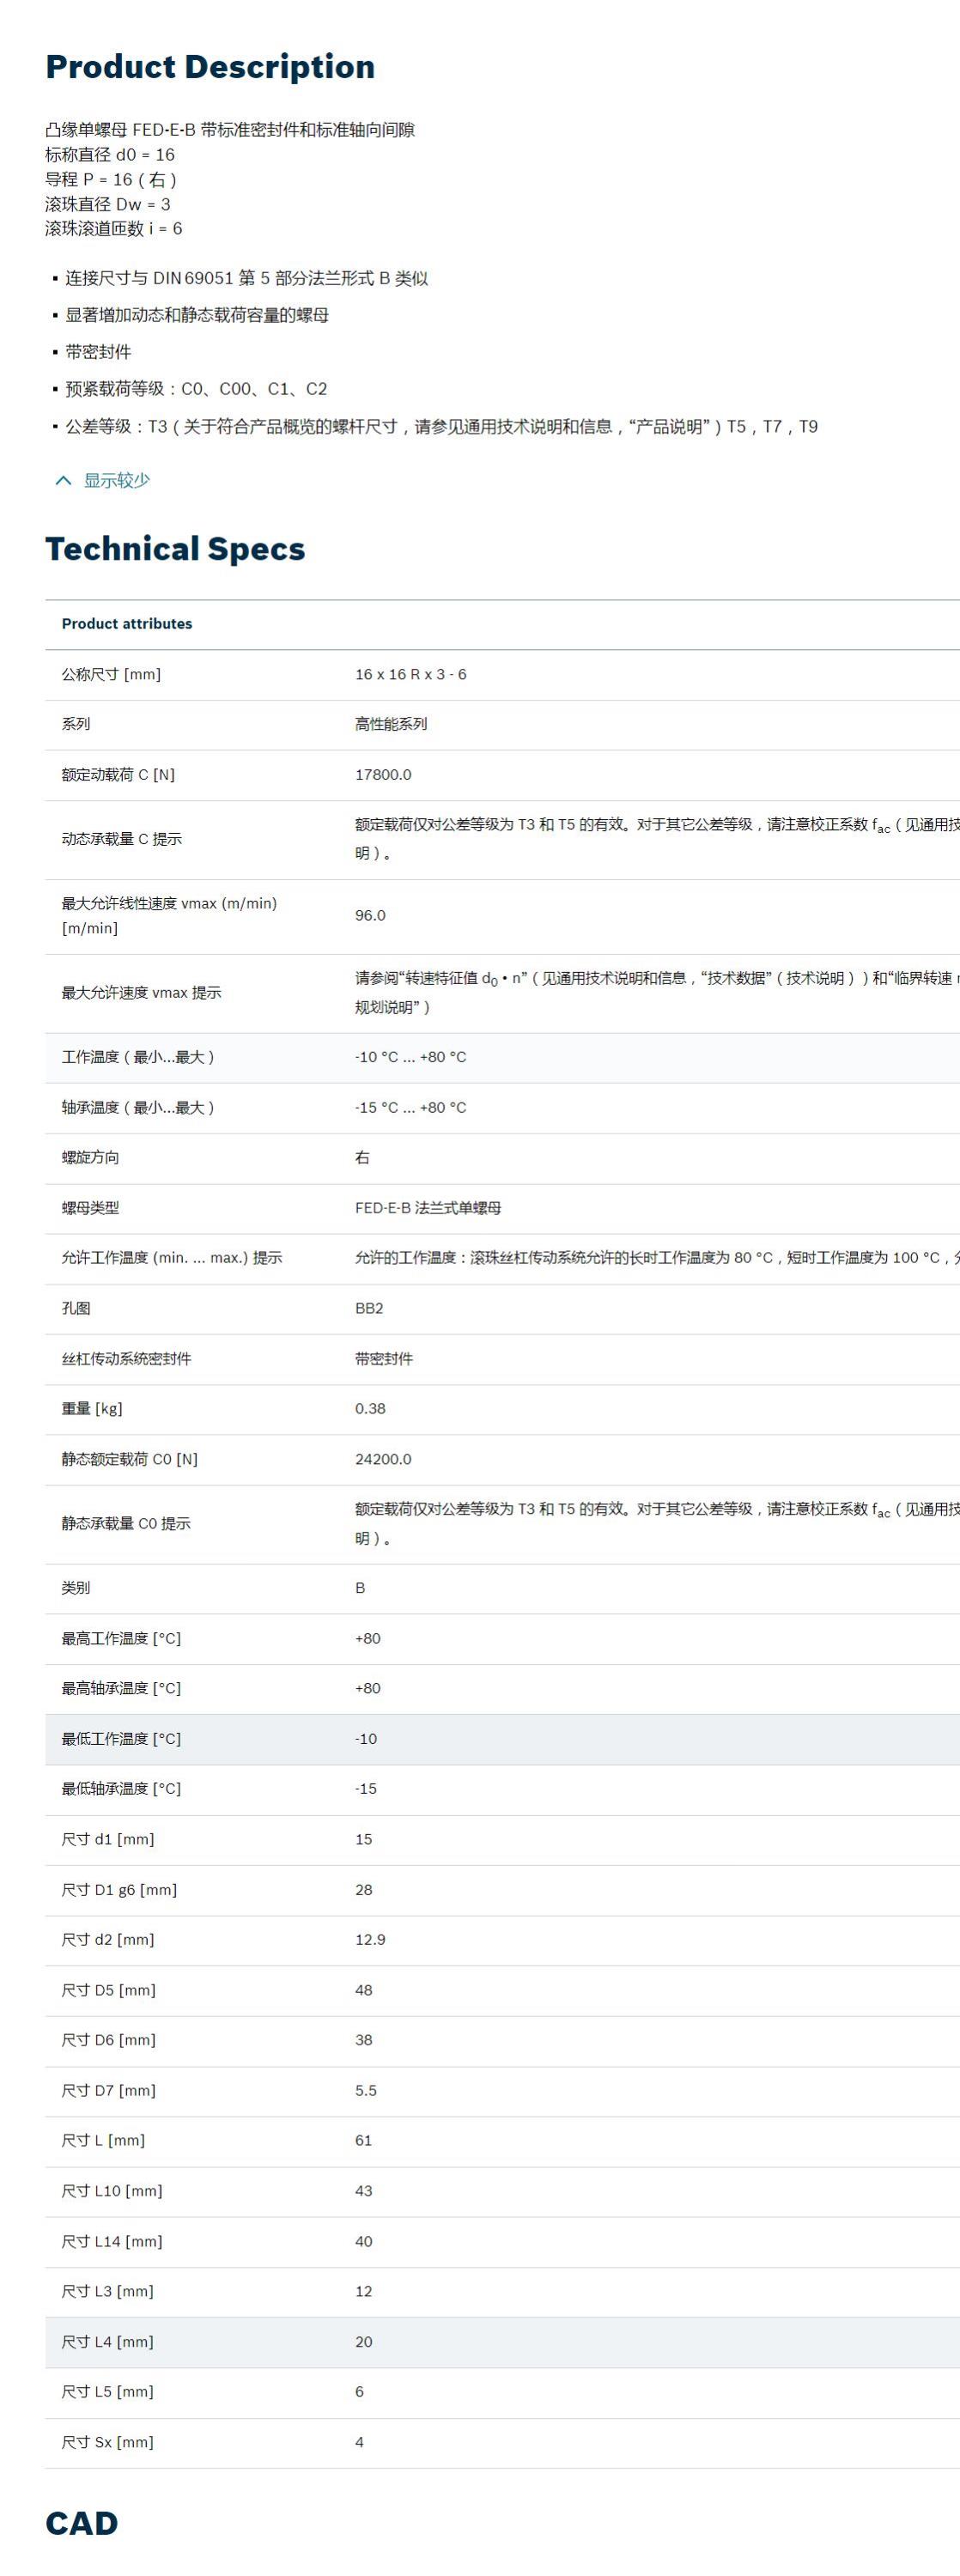
Task: Select the Technical Specs heading
Action: [x=175, y=548]
